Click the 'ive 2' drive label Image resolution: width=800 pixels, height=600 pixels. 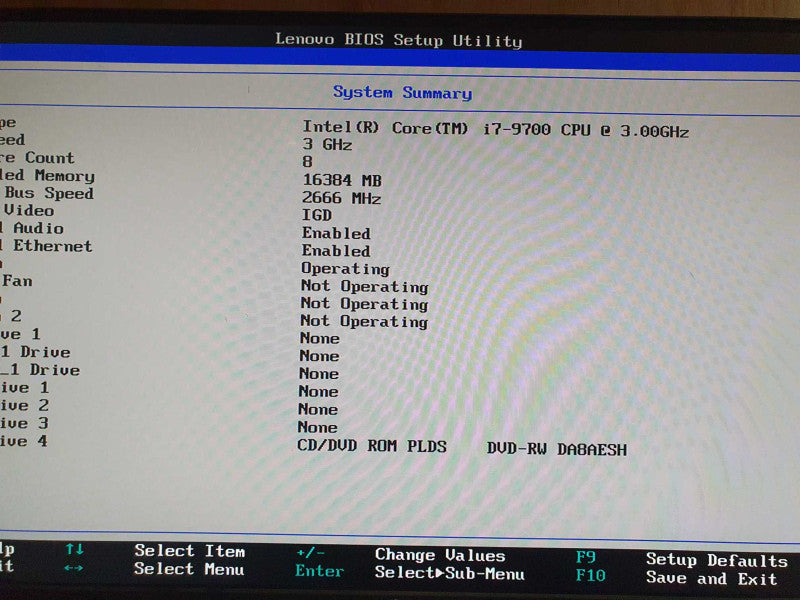click(24, 405)
